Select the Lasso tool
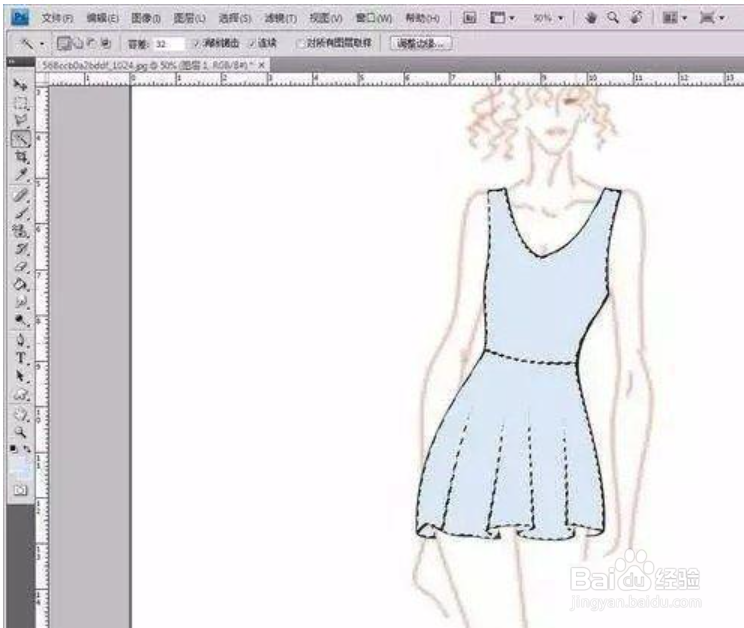 point(20,120)
